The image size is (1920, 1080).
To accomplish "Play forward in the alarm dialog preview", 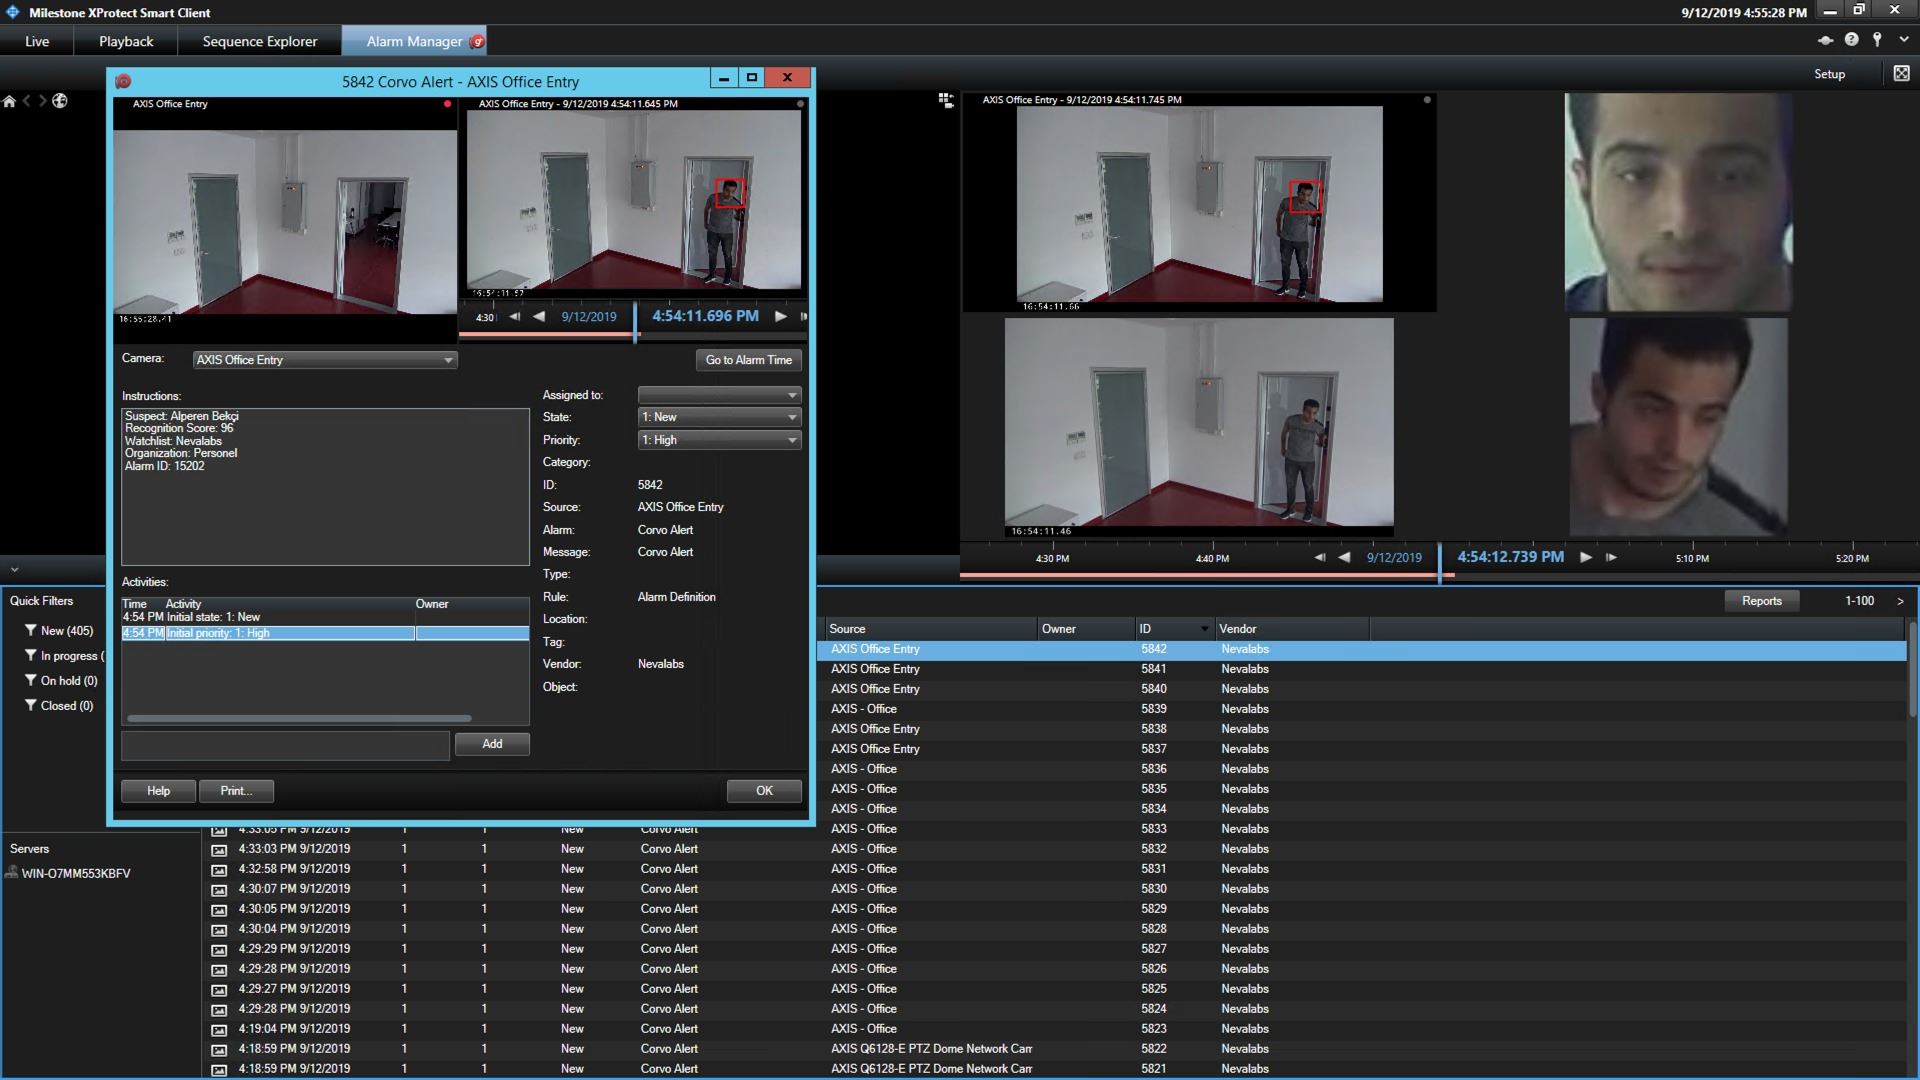I will tap(781, 316).
